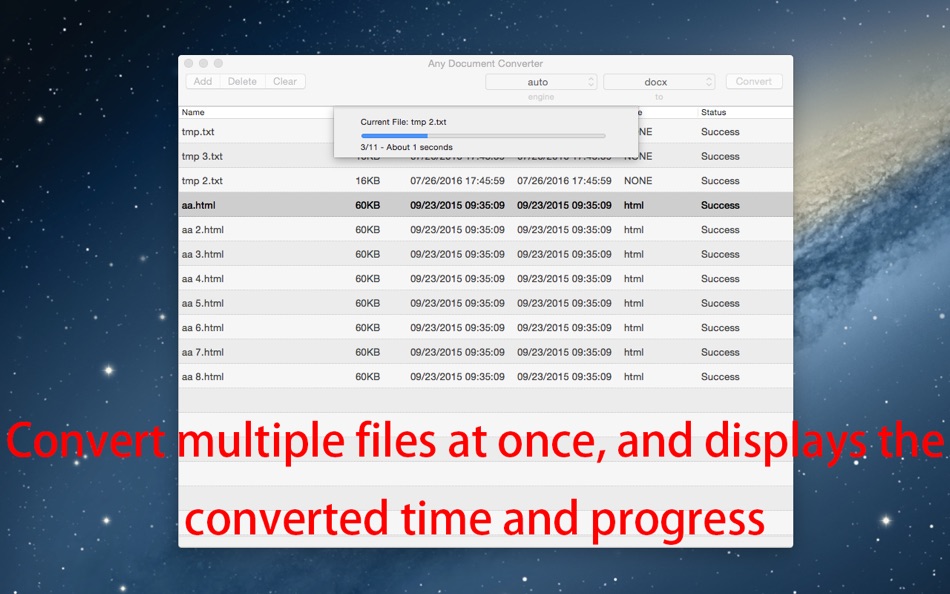
Task: Click the conversion progress bar
Action: pyautogui.click(x=483, y=136)
